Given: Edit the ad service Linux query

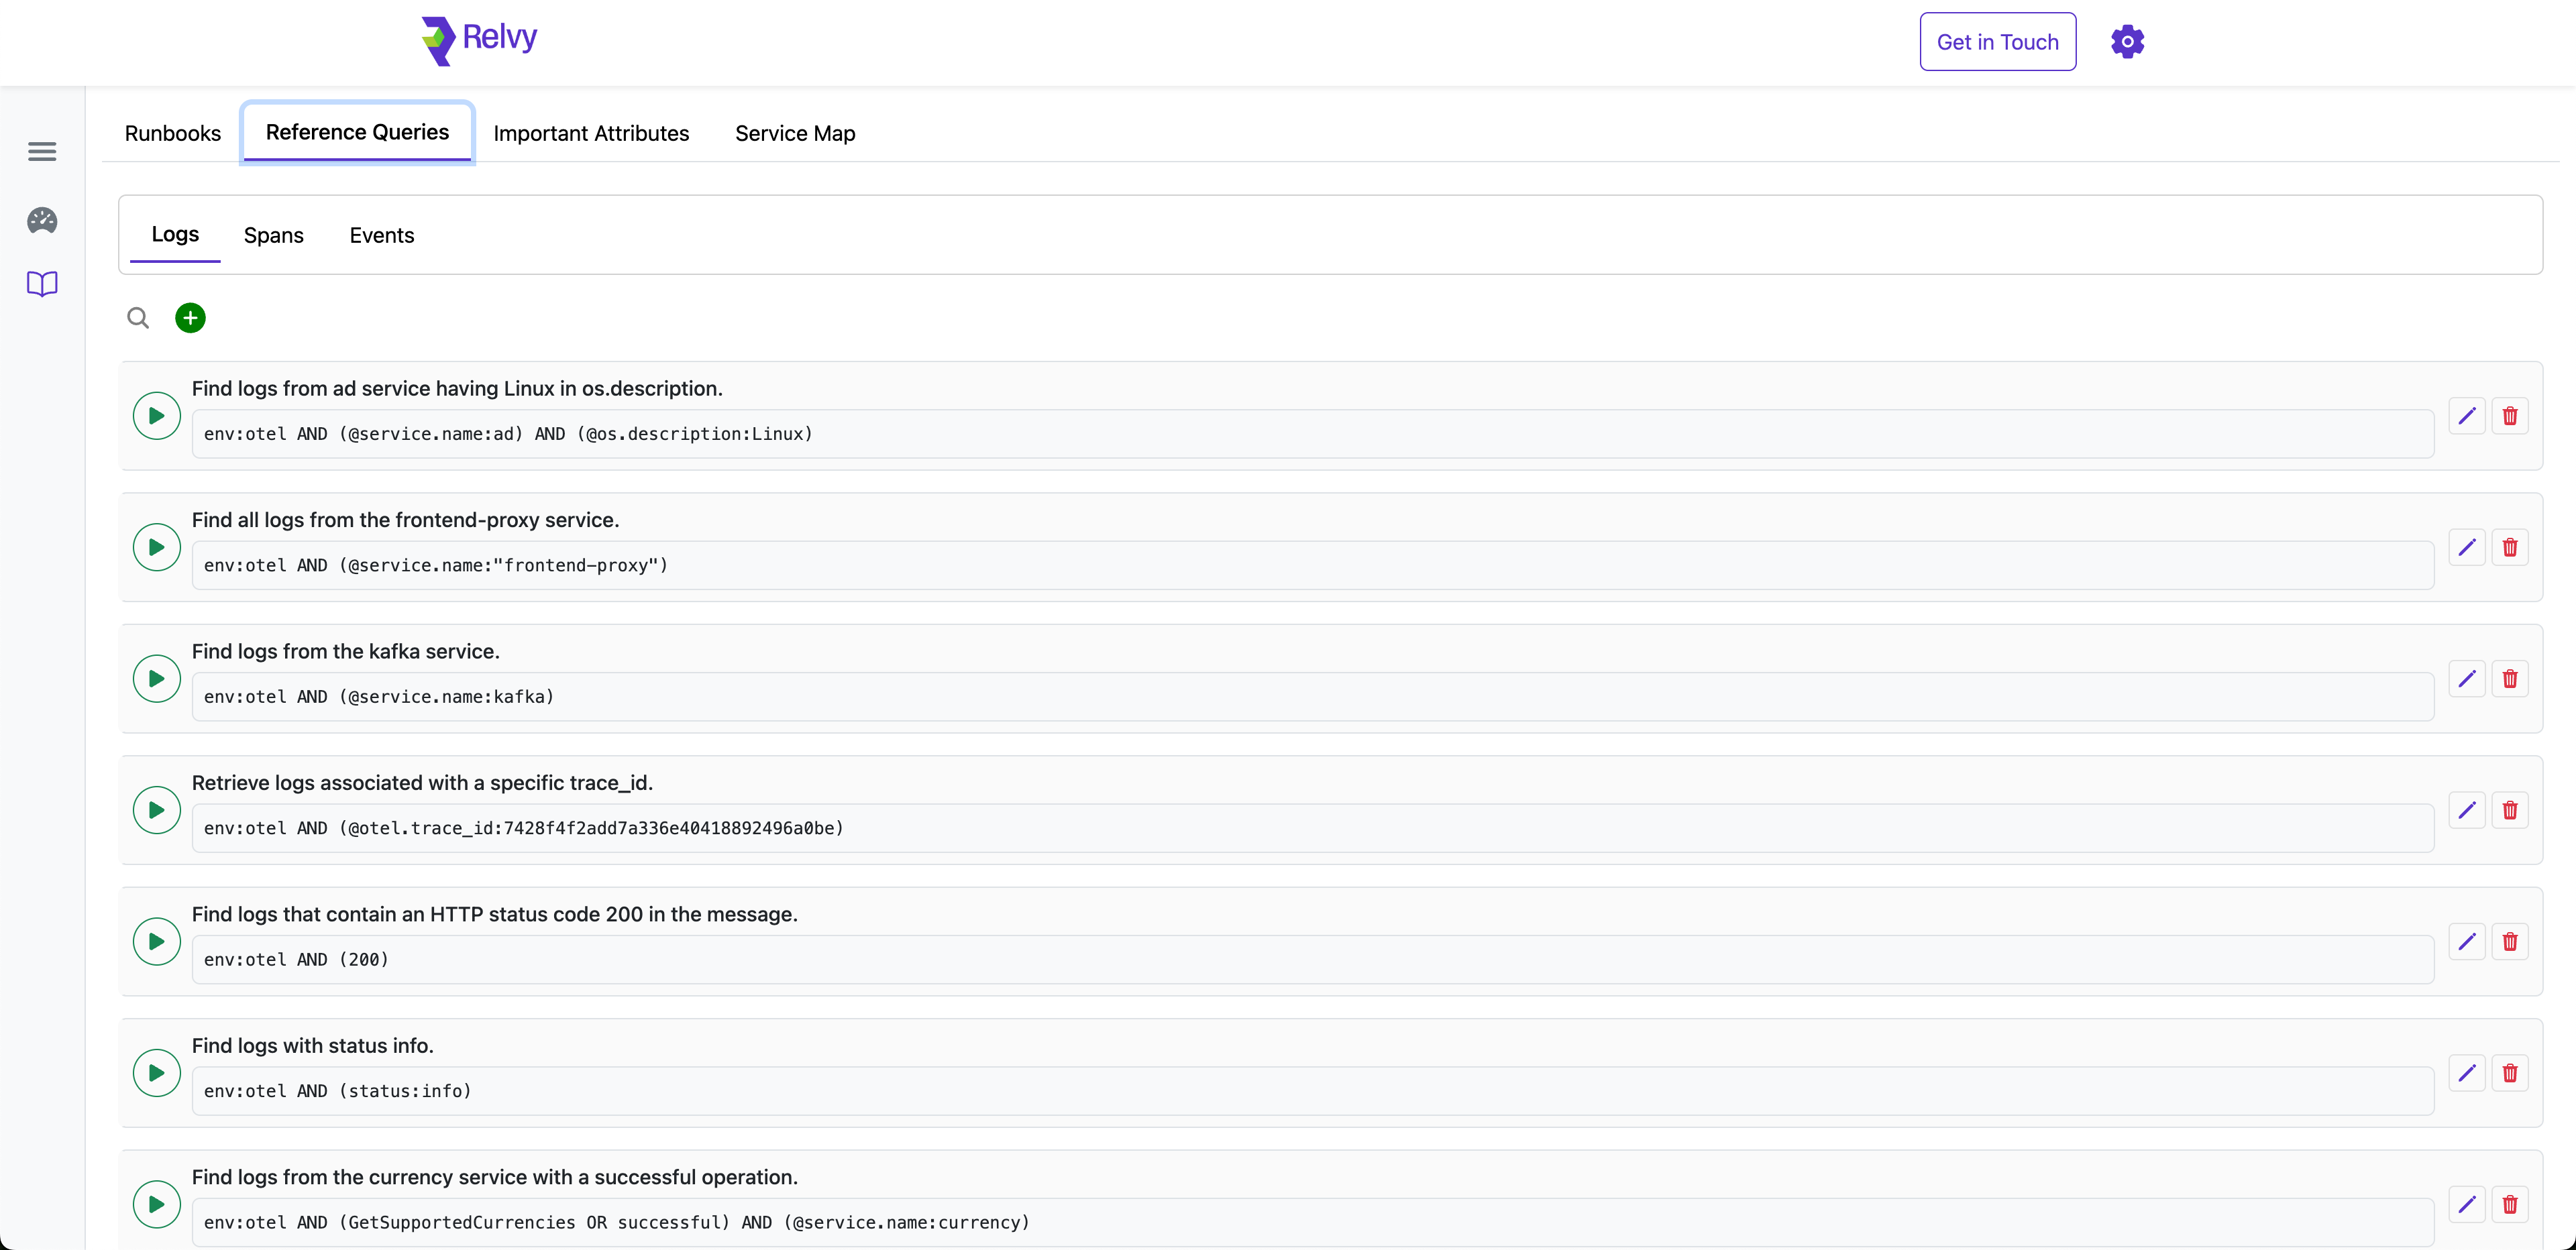Looking at the screenshot, I should click(x=2467, y=416).
